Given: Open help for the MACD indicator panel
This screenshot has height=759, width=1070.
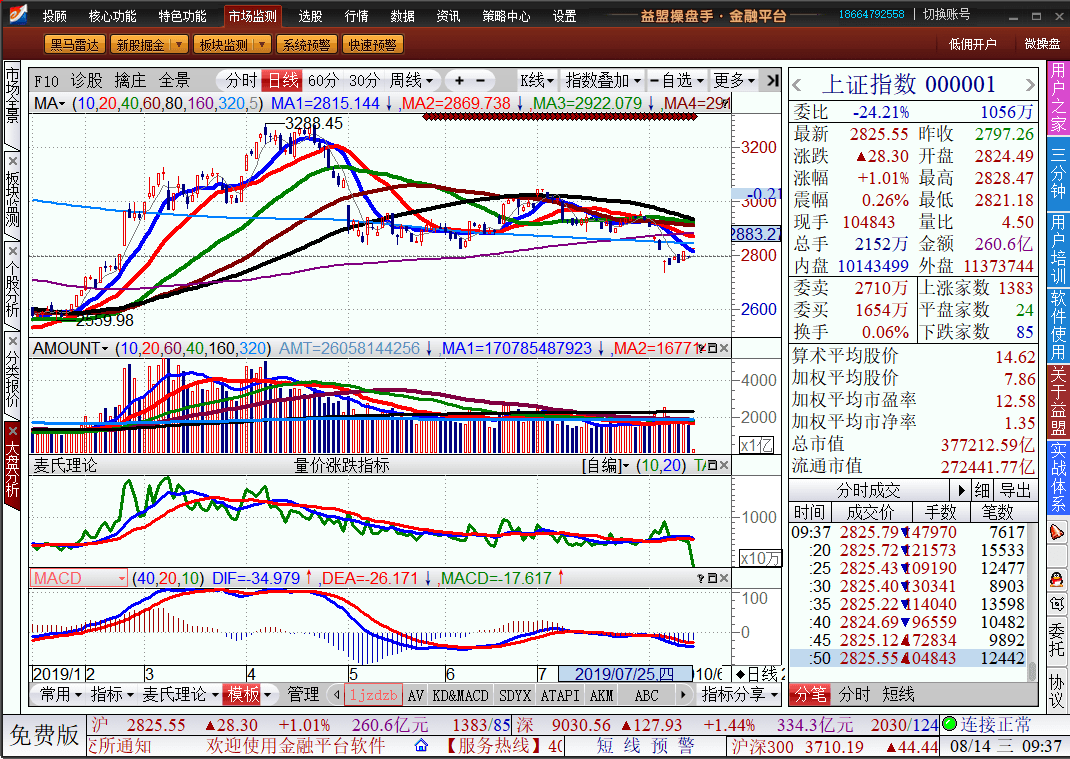Looking at the screenshot, I should (701, 578).
